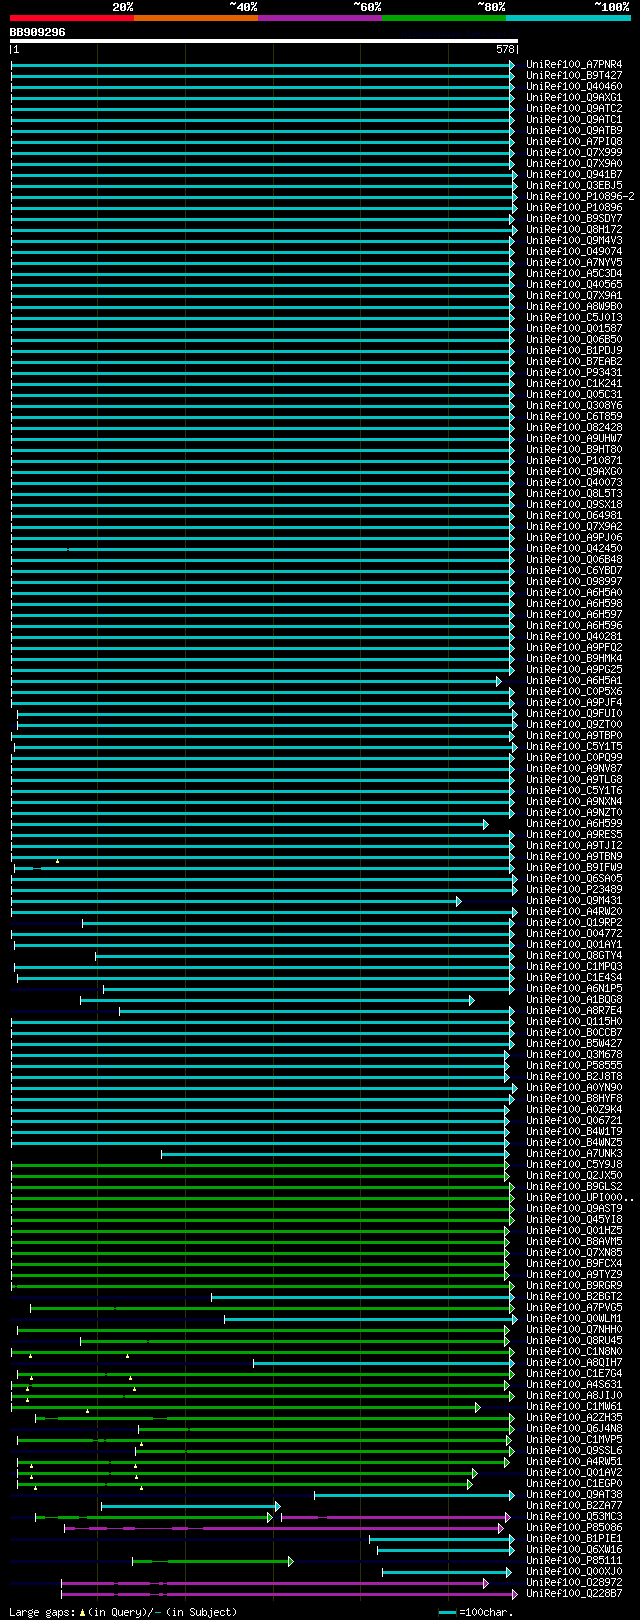The image size is (640, 1620).
Task: Open the UniRef100_C6T859 entry
Action: [x=574, y=417]
